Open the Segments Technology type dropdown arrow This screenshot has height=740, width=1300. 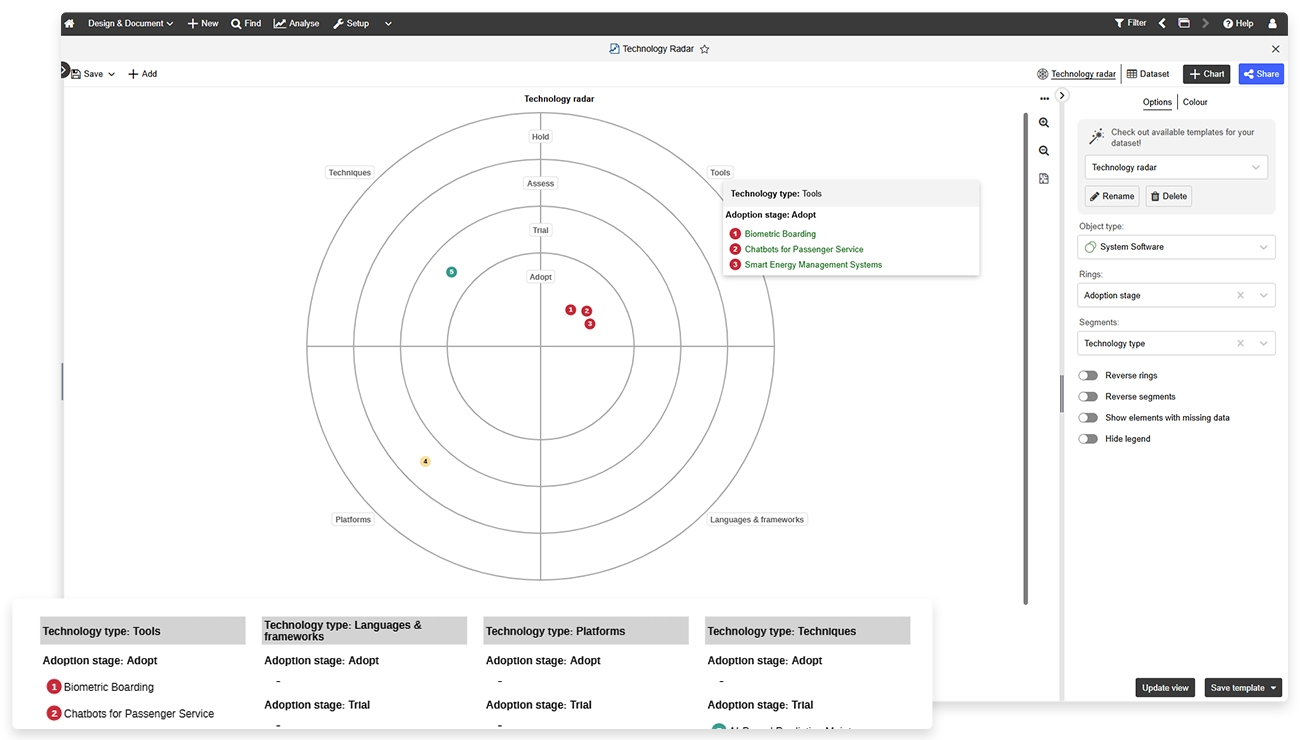[x=1264, y=344]
